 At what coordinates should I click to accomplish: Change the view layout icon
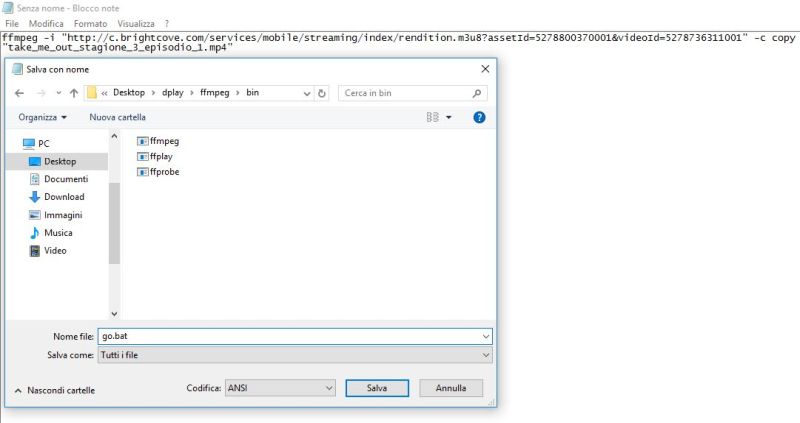(433, 117)
